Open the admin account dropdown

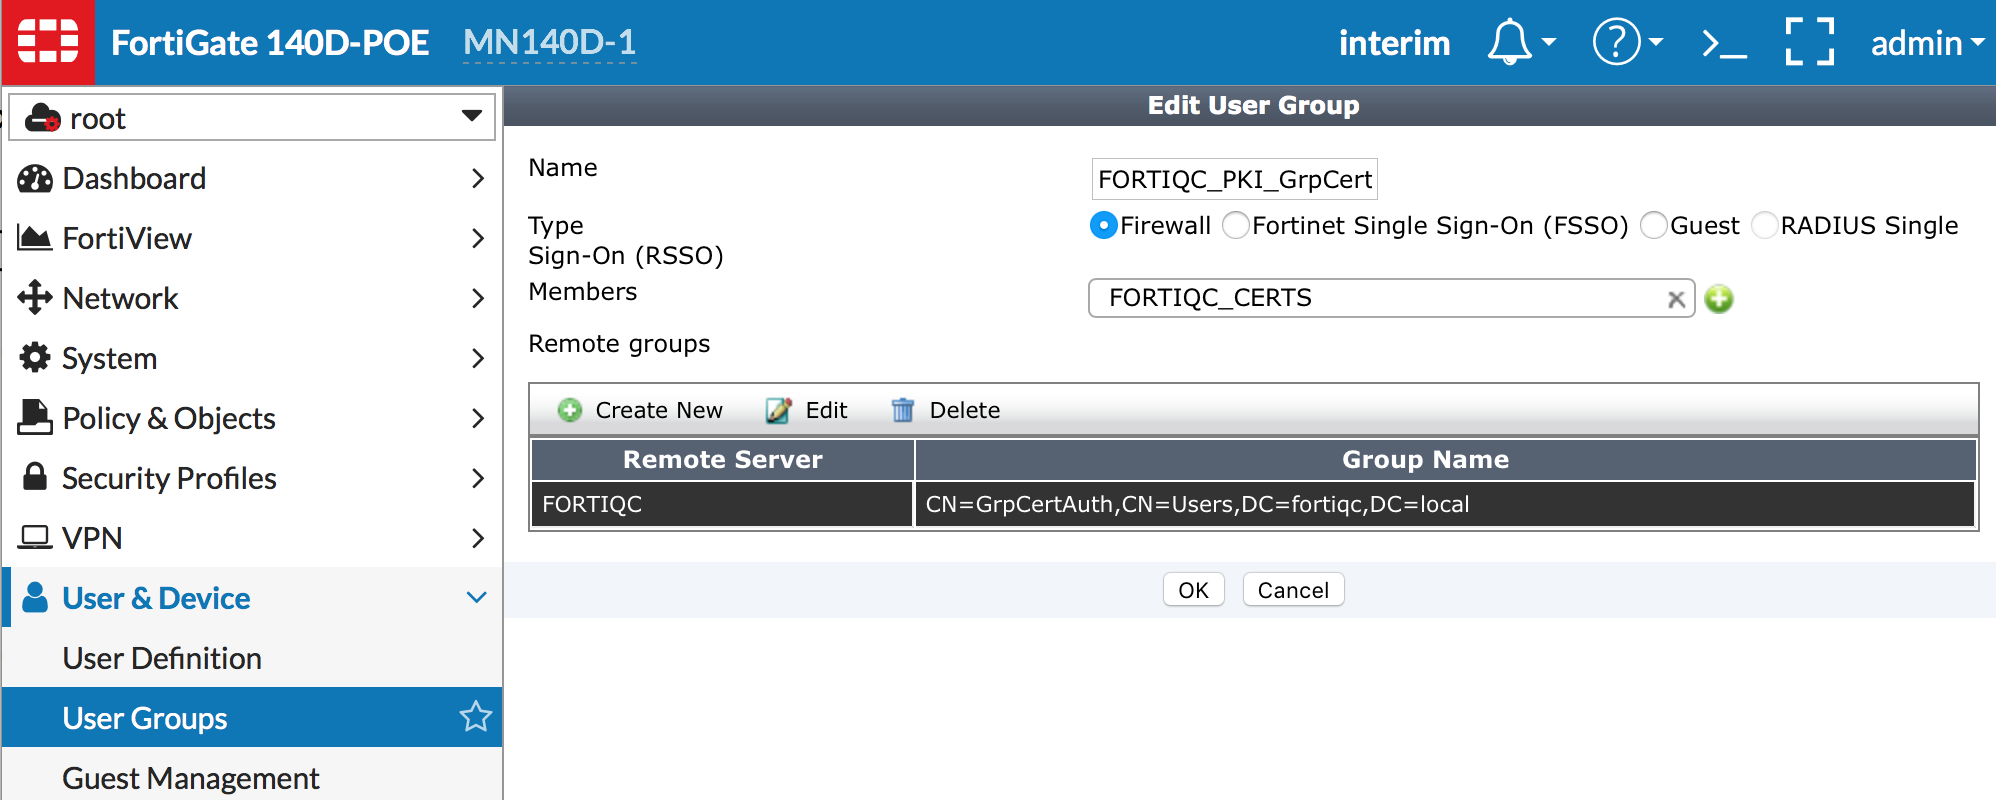(1927, 43)
